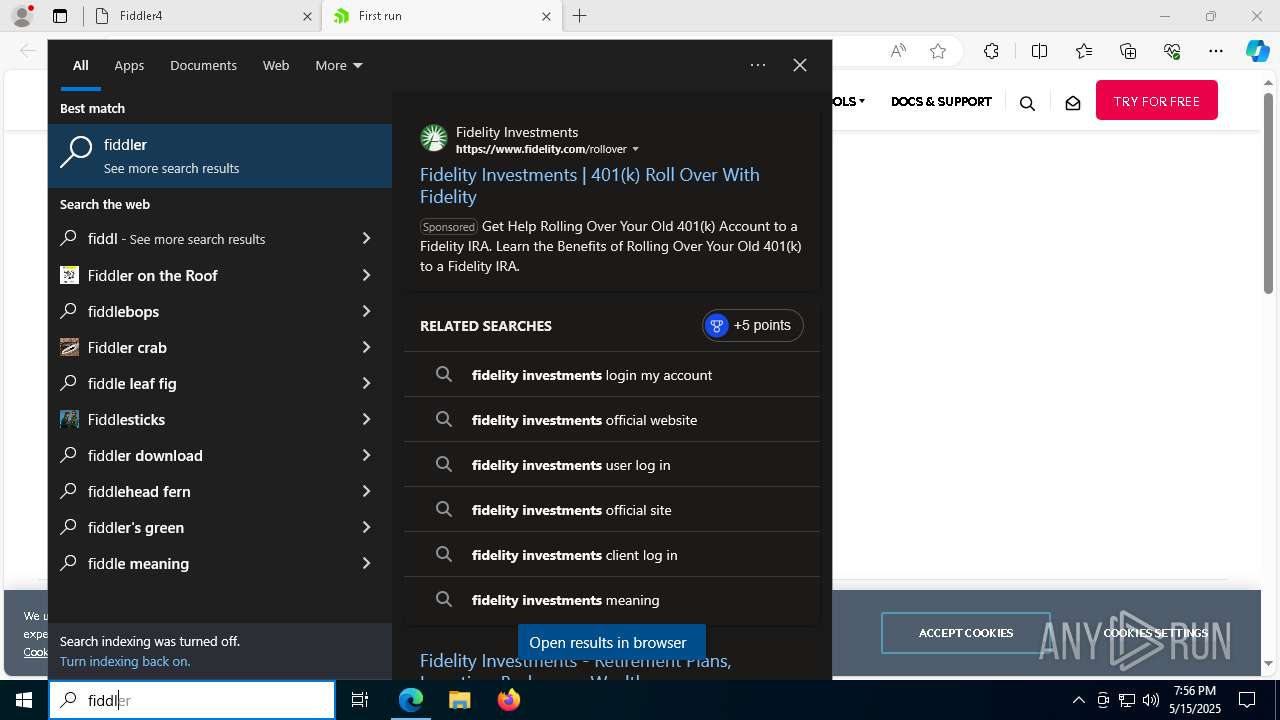Open Task View on the taskbar

coord(360,700)
